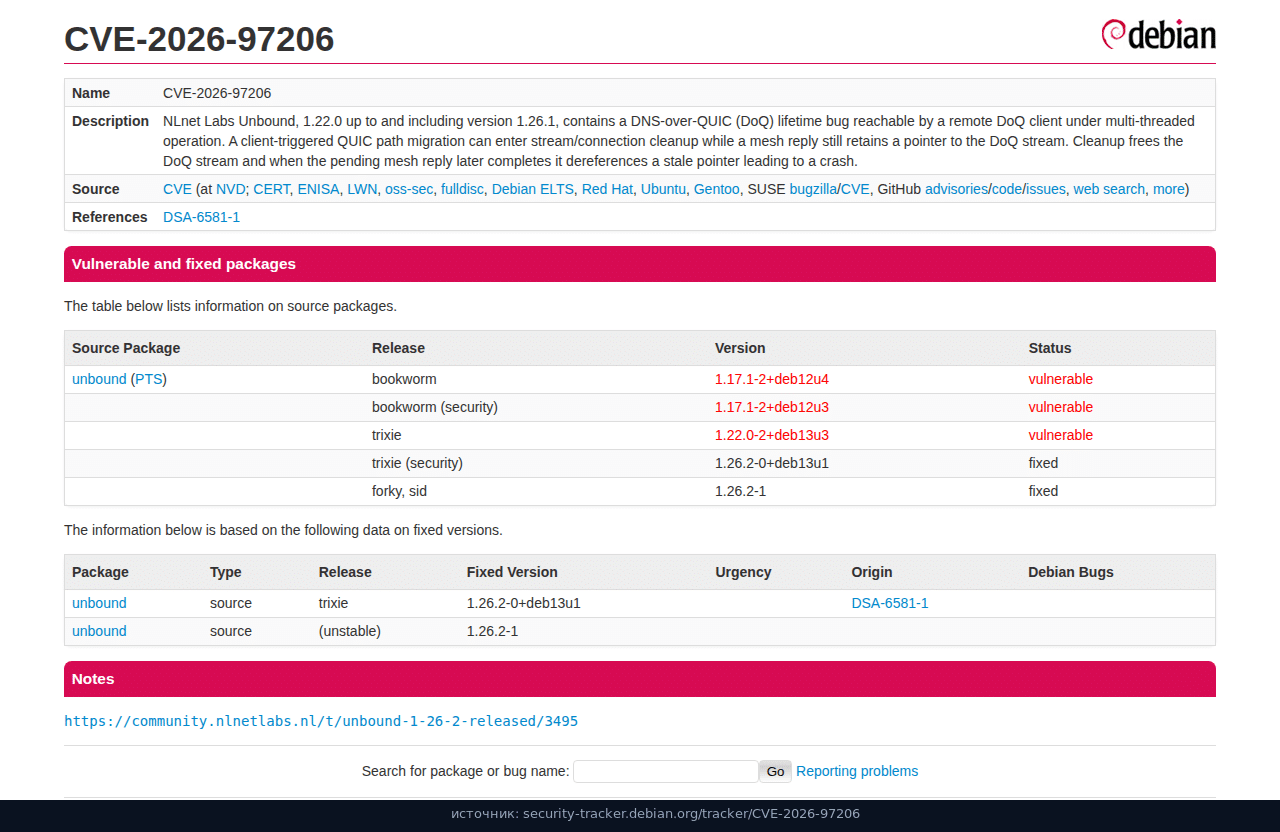Select version 1.17.1-2+deb12u3 text
Viewport: 1280px width, 832px height.
click(x=772, y=407)
